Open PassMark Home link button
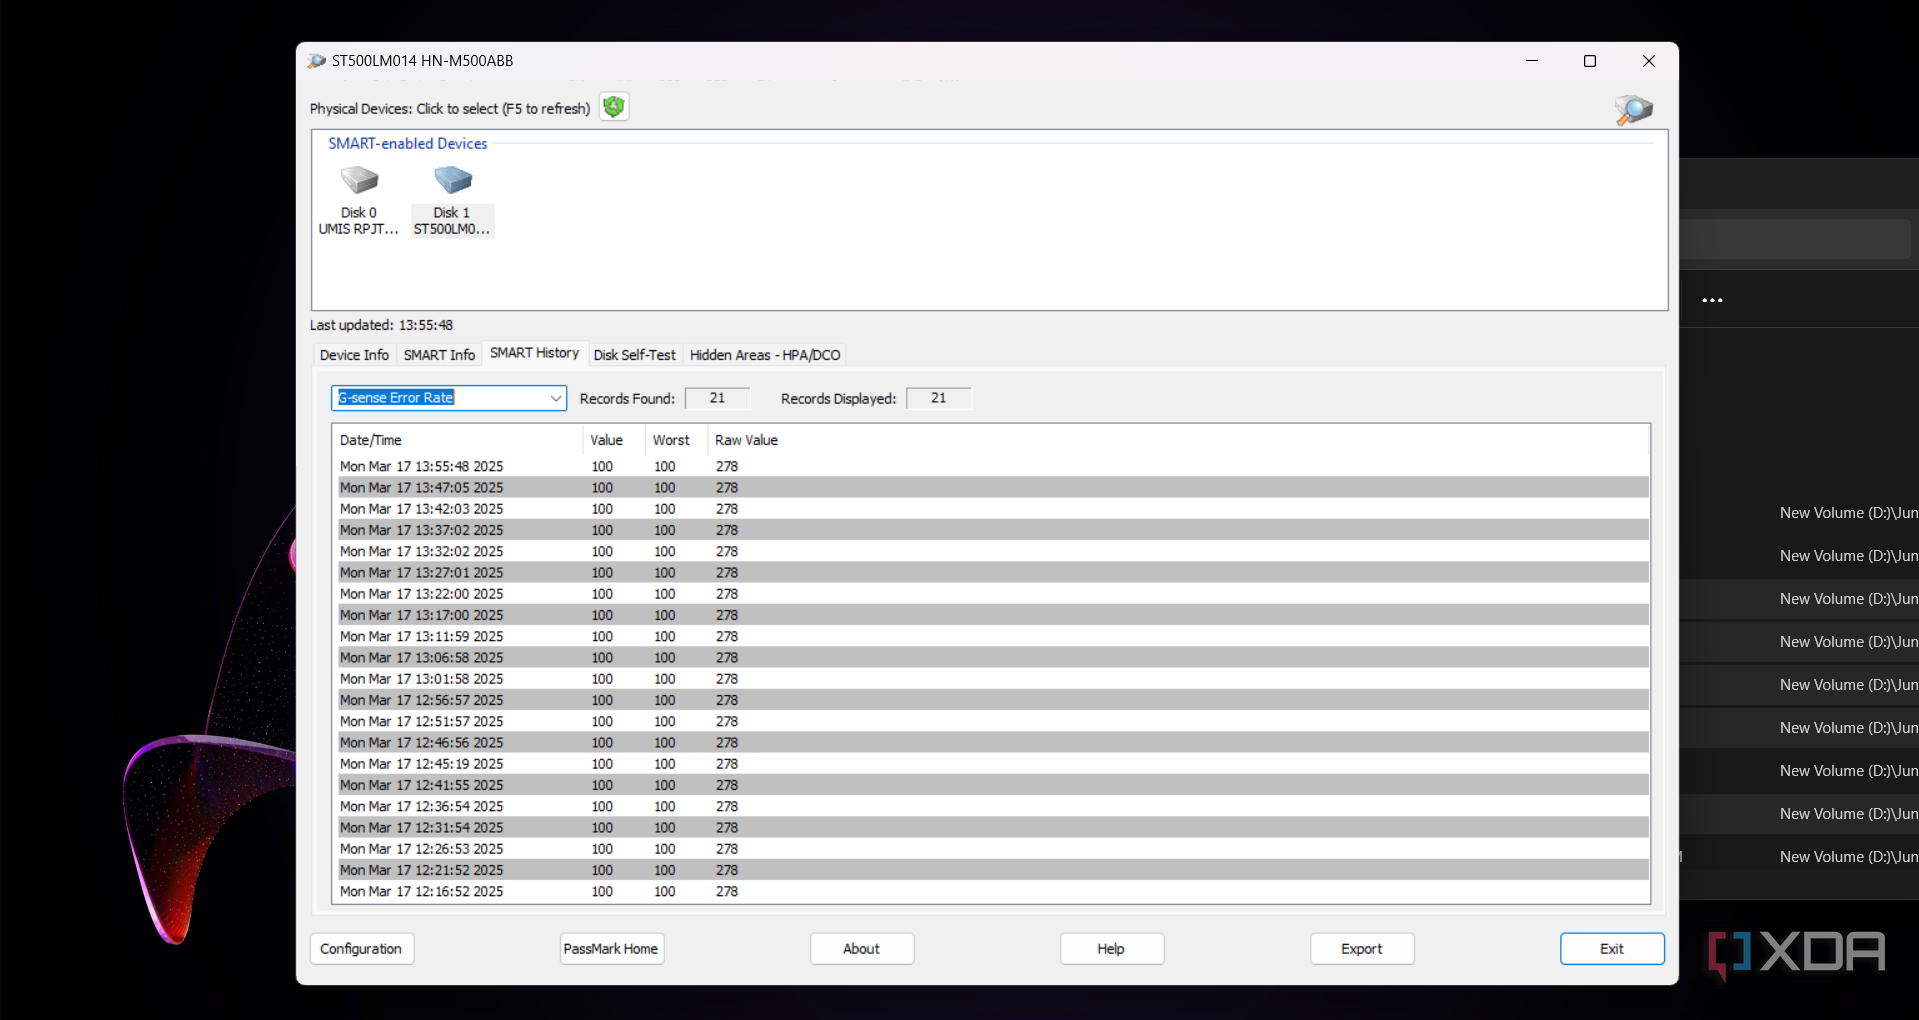1919x1020 pixels. (611, 949)
